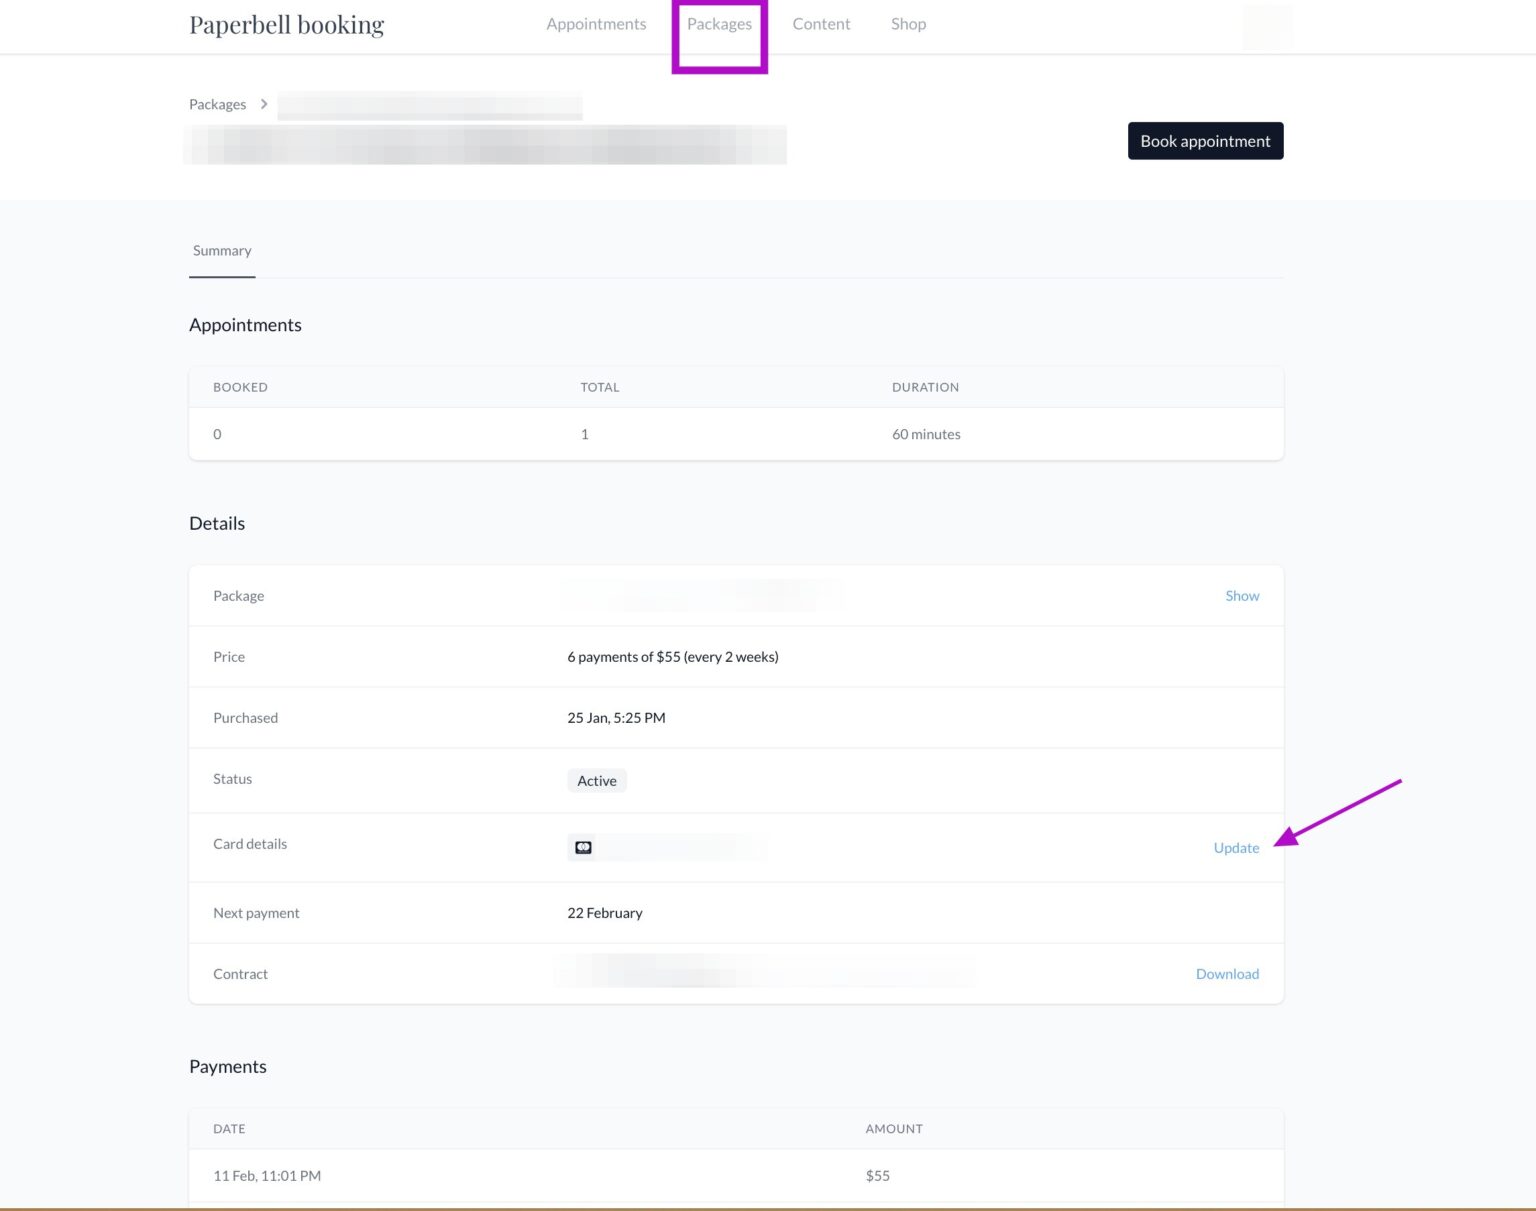This screenshot has width=1536, height=1211.
Task: Click the Next payment row showing 22 February
Action: point(605,912)
